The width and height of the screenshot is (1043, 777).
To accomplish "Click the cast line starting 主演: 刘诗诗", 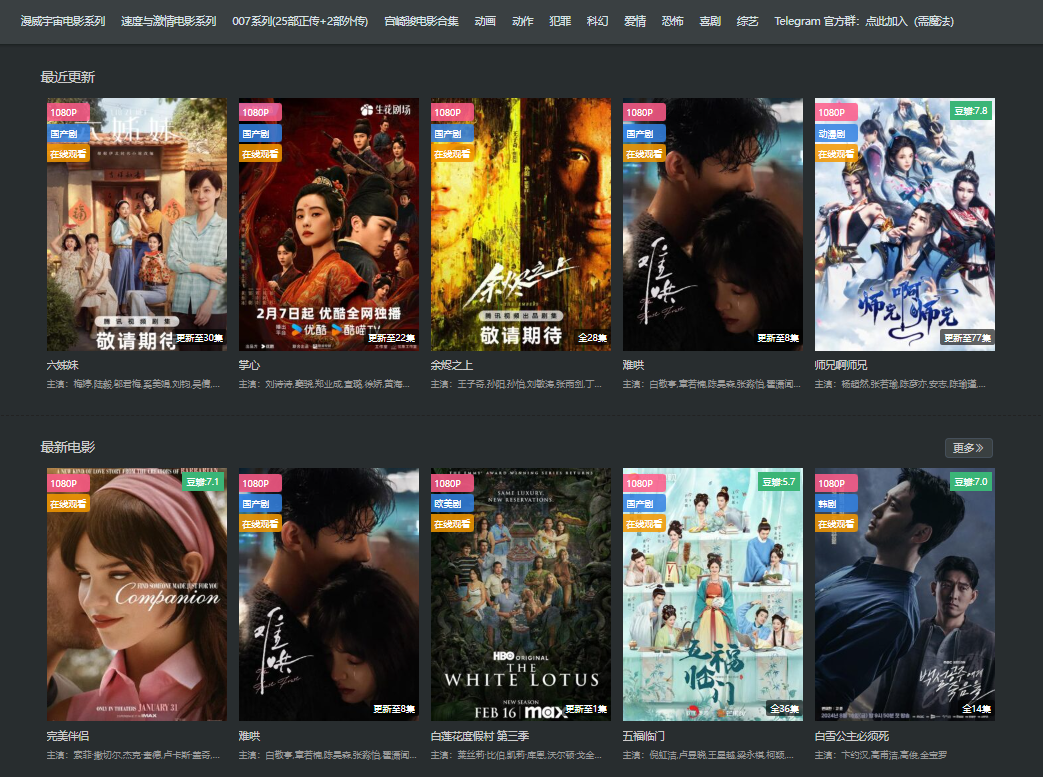I will (324, 384).
